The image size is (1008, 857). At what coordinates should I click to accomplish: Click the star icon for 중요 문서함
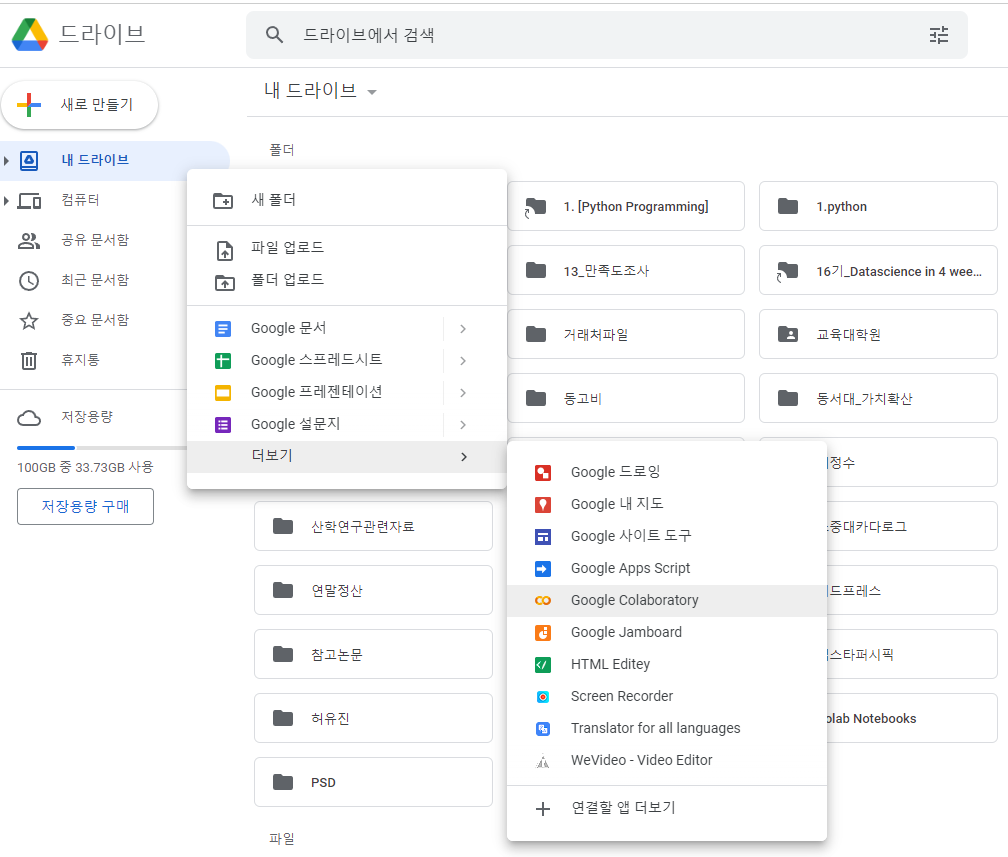[x=29, y=320]
